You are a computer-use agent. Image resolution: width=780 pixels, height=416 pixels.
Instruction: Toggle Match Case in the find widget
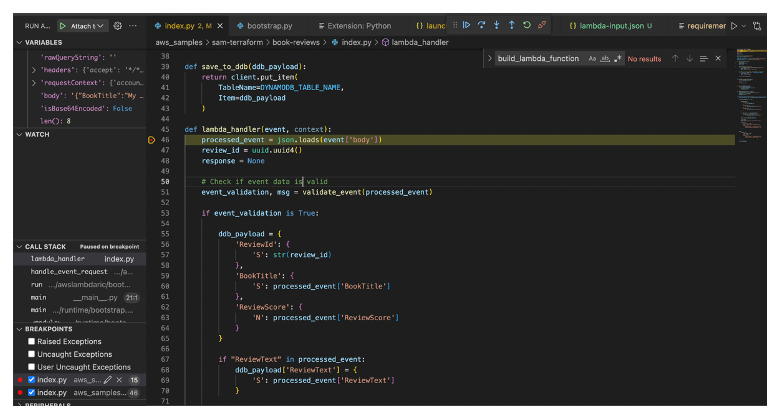(x=592, y=59)
